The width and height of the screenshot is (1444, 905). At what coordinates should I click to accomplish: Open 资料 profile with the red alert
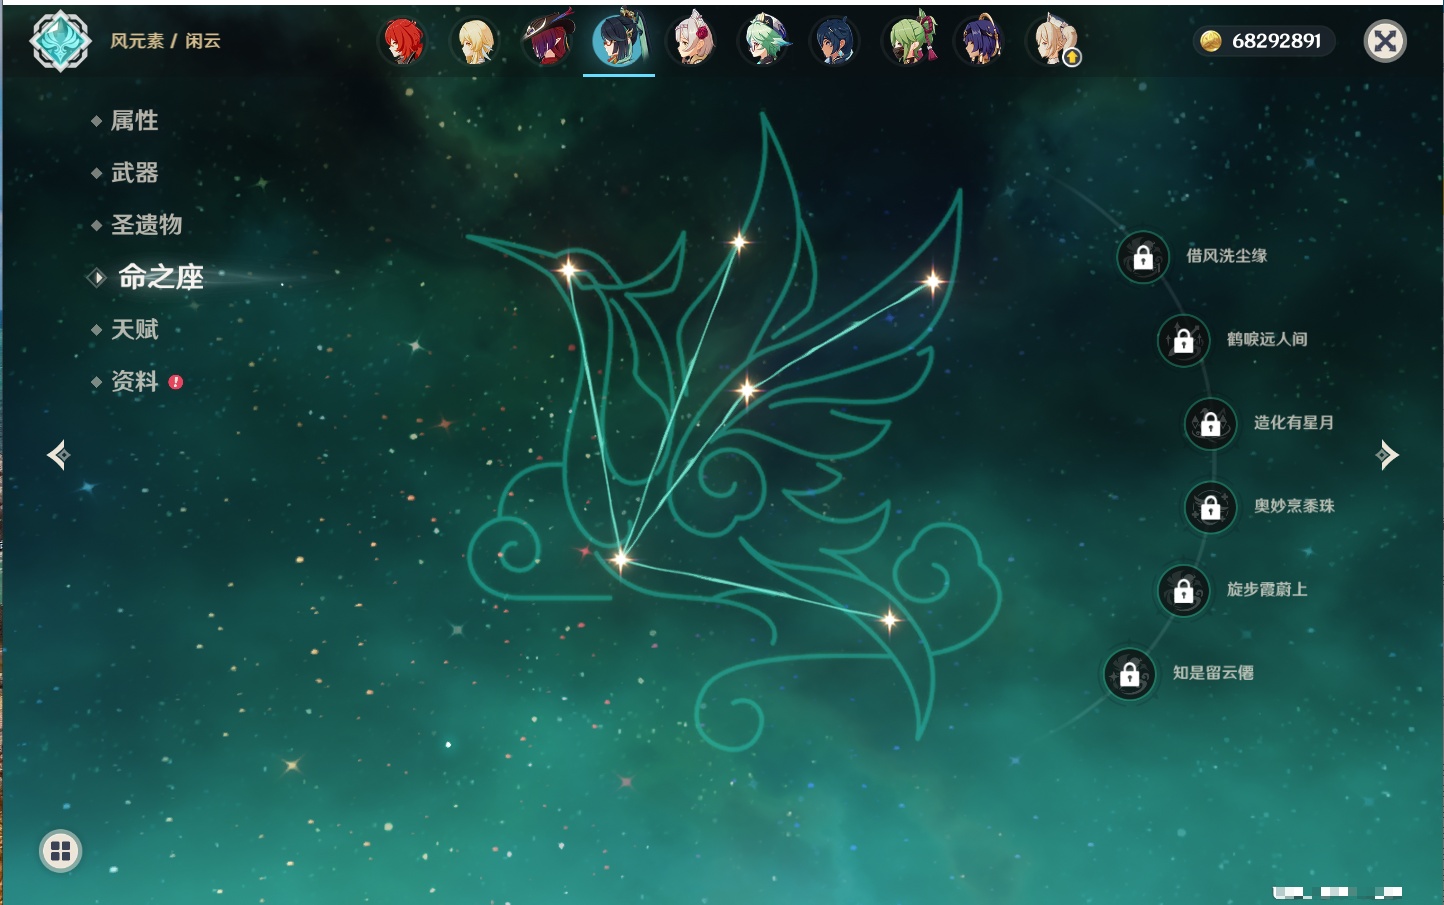pyautogui.click(x=134, y=382)
